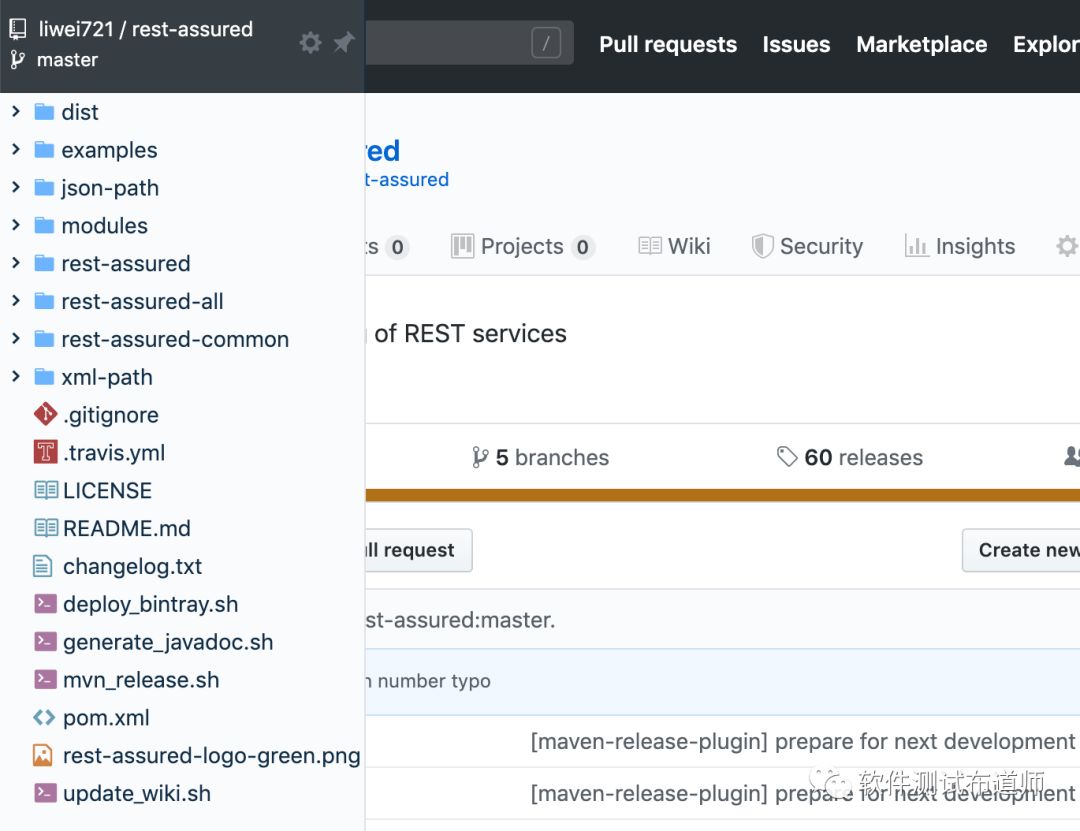Click the json-path folder icon
This screenshot has width=1080, height=831.
click(x=44, y=187)
